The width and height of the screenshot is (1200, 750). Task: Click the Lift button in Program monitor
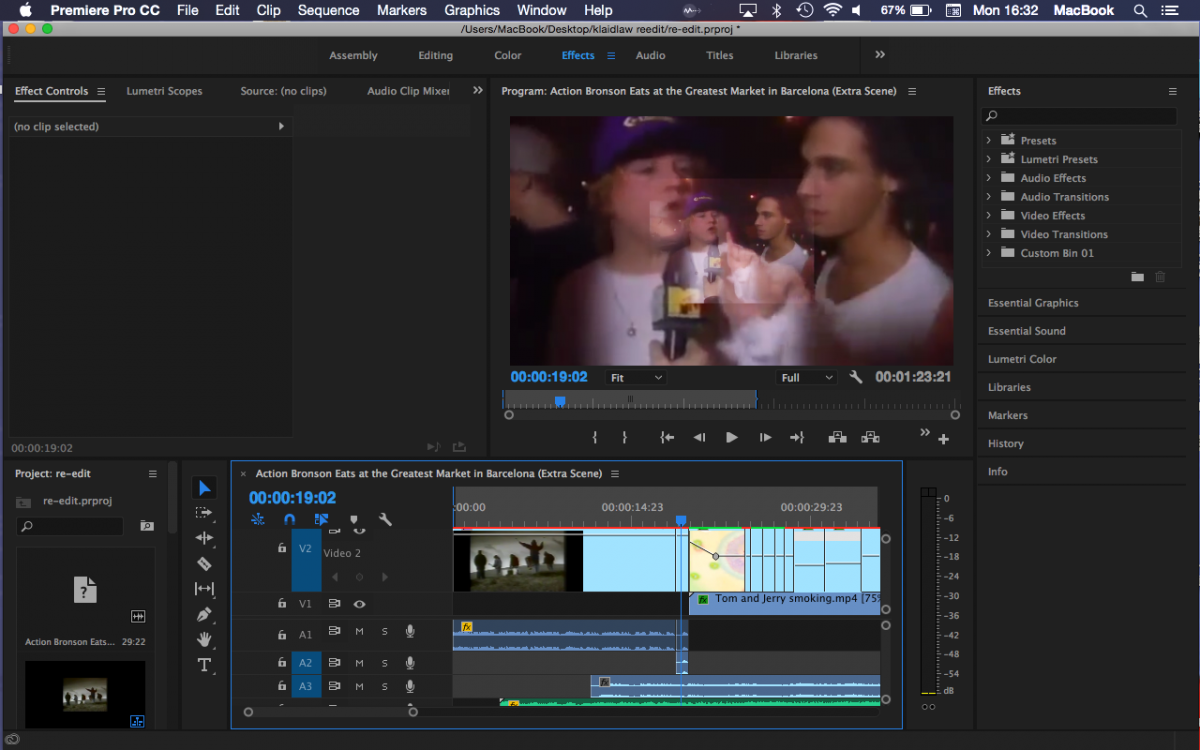pos(837,437)
